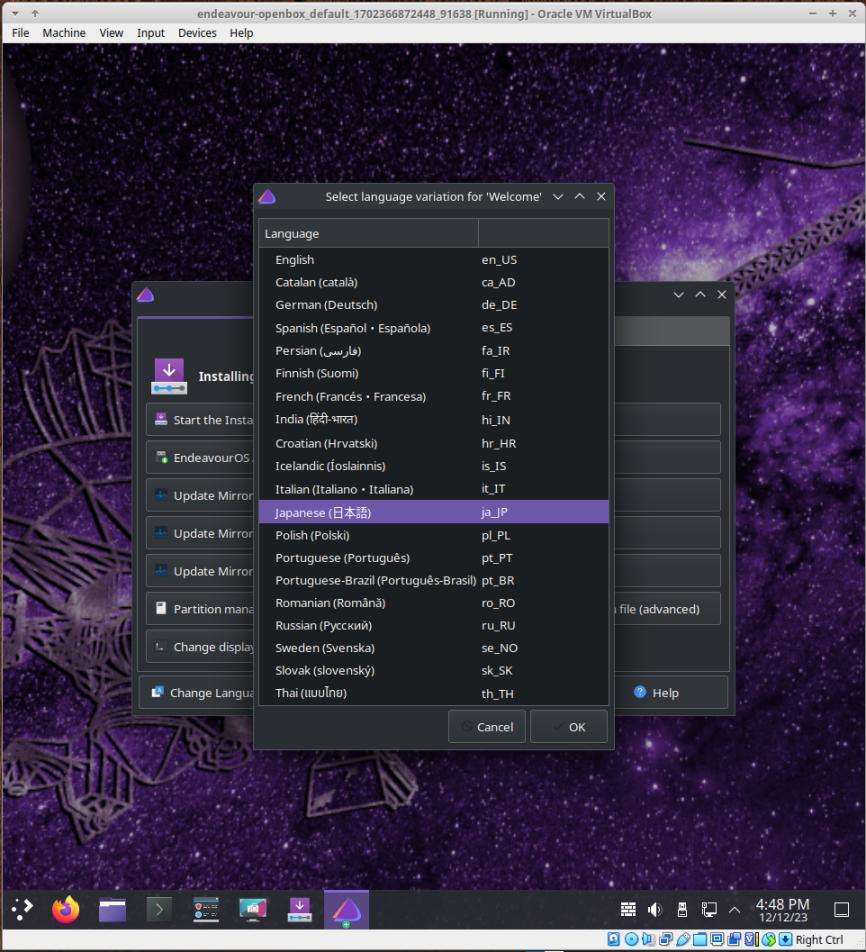866x952 pixels.
Task: Open the application launcher in the taskbar
Action: 22,909
